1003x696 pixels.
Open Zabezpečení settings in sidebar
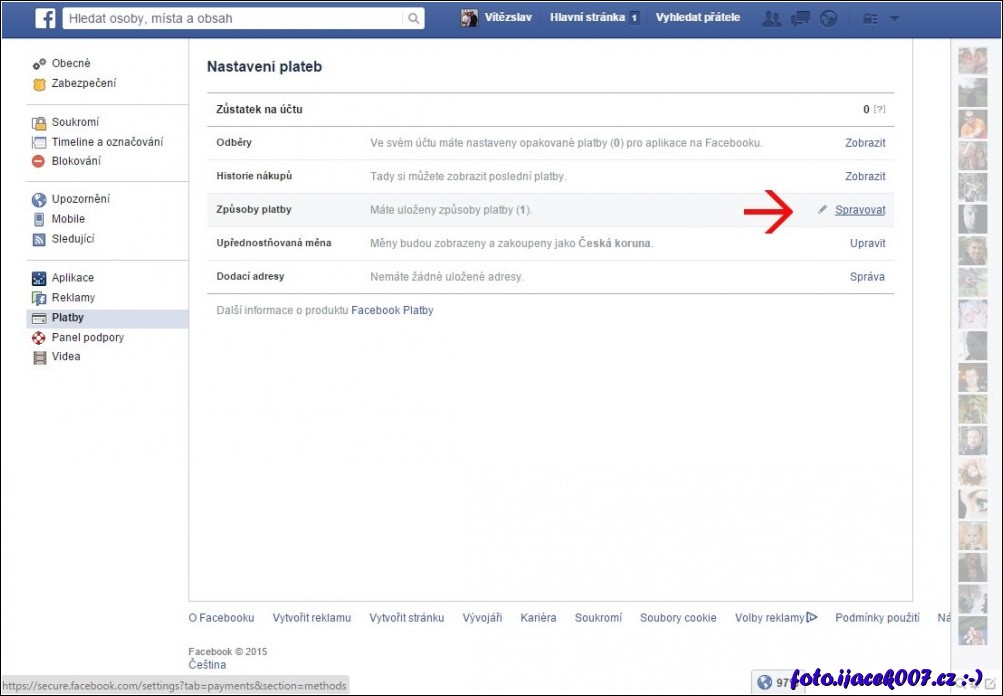pos(83,83)
